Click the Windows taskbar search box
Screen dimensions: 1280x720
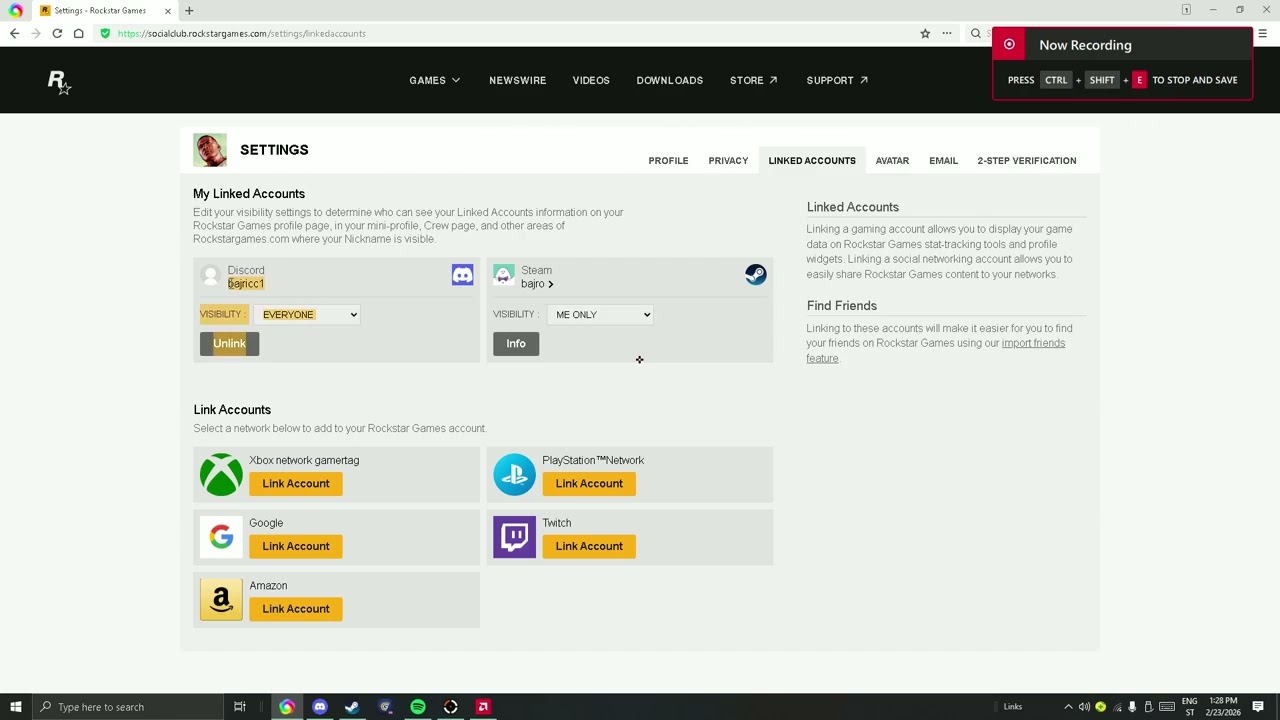(128, 707)
